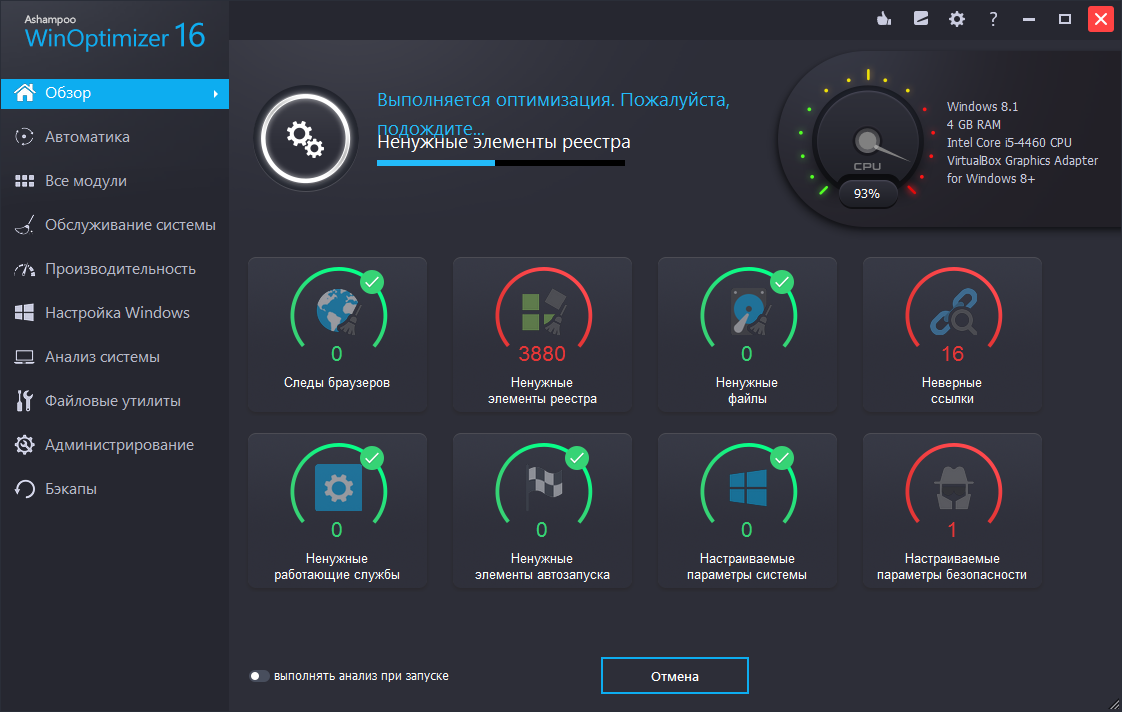Screen dimensions: 1122x712
Task: Click the Выполняется оптимизация status heading
Action: click(553, 113)
